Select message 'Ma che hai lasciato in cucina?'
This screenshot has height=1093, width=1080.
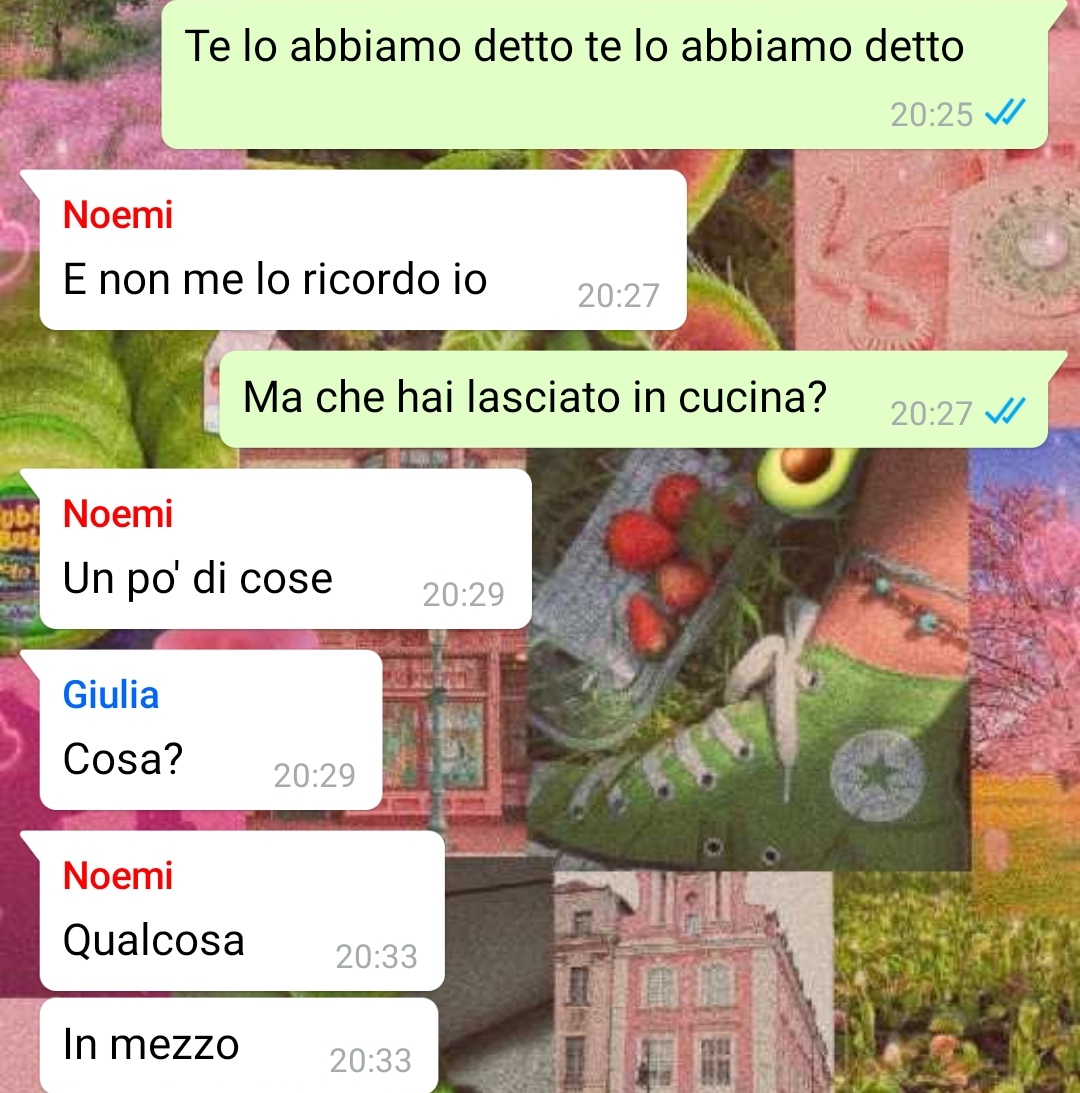point(633,399)
